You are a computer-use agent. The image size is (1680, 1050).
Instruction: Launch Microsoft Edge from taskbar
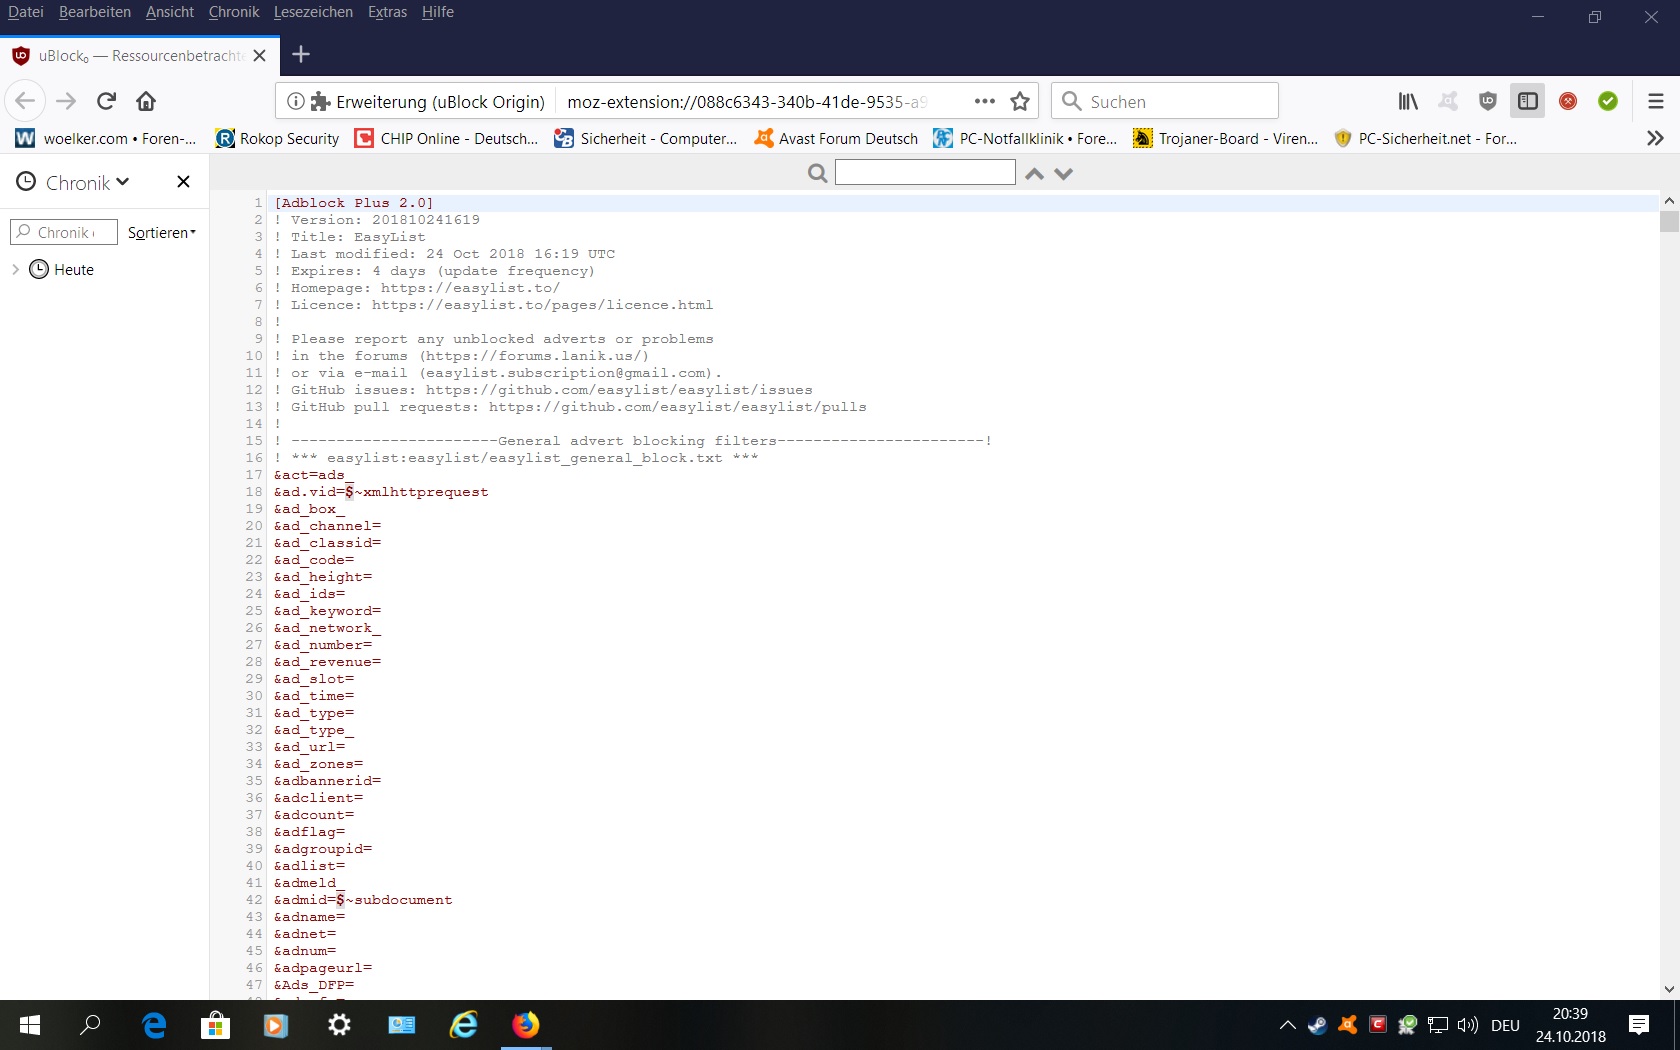[154, 1025]
